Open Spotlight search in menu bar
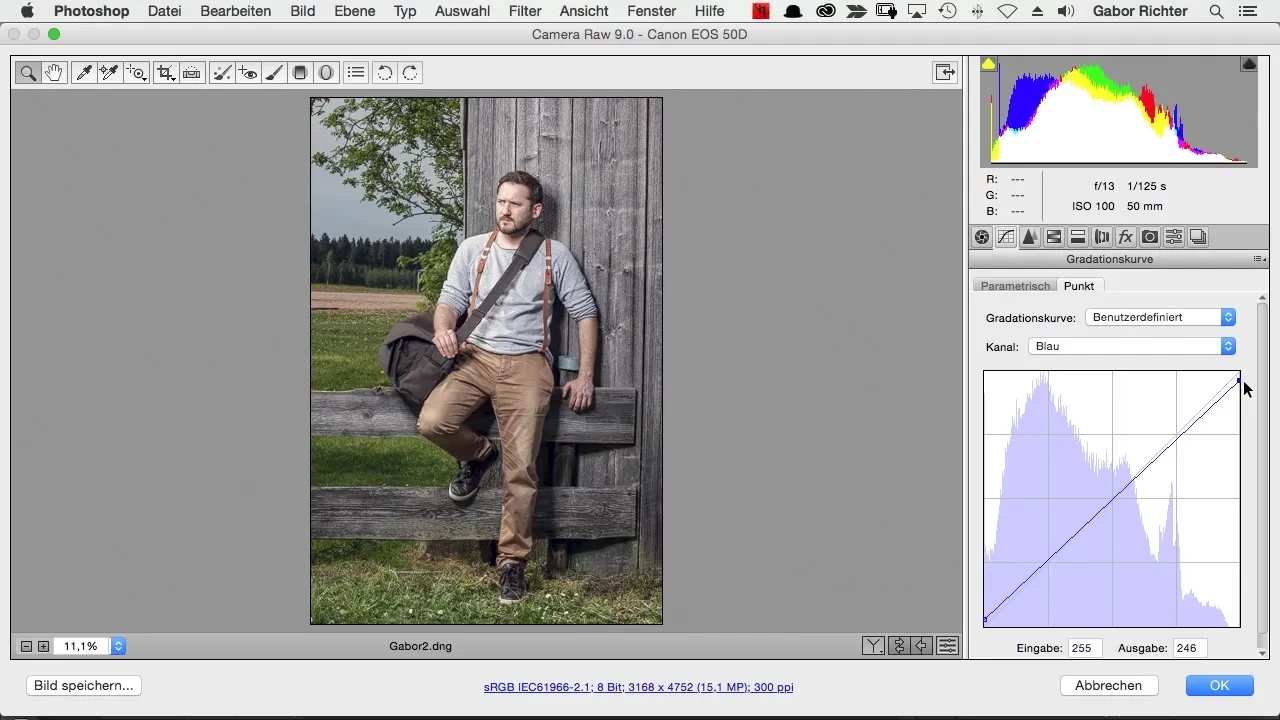1280x720 pixels. tap(1216, 11)
